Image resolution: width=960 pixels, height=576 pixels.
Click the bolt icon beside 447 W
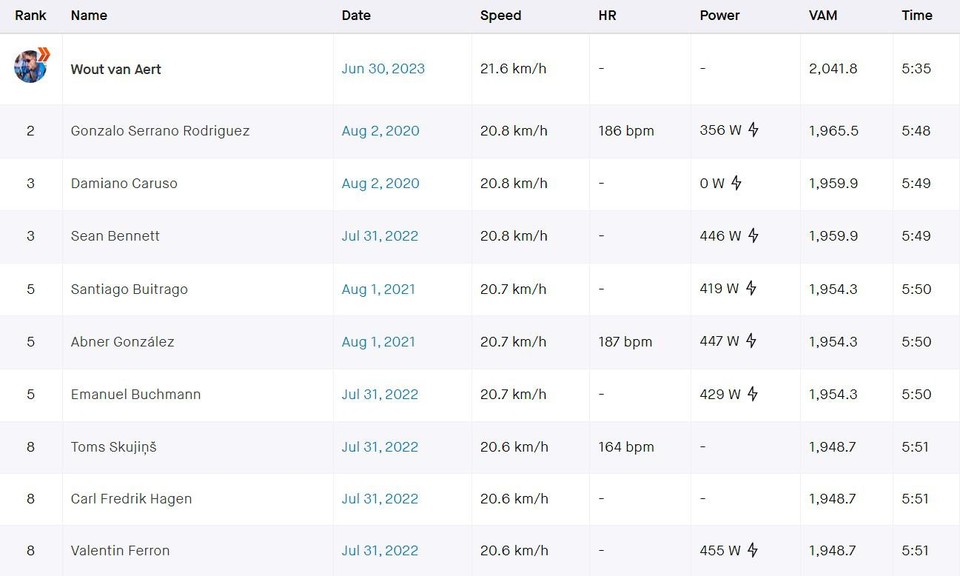pyautogui.click(x=751, y=341)
